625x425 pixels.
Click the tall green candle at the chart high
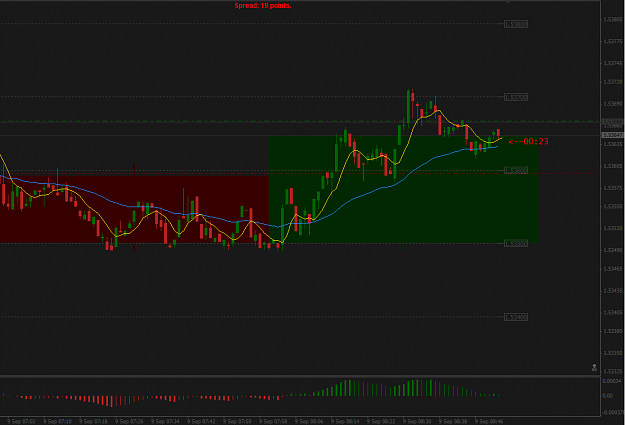[x=408, y=106]
